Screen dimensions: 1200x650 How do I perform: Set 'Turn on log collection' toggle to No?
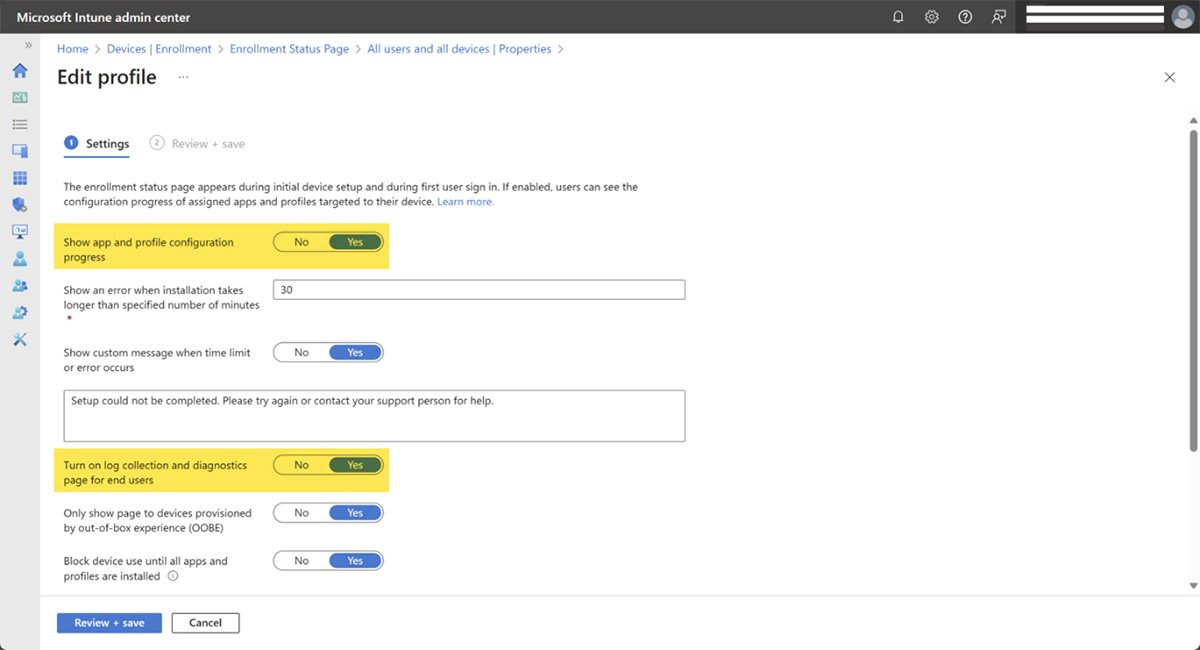(x=301, y=465)
